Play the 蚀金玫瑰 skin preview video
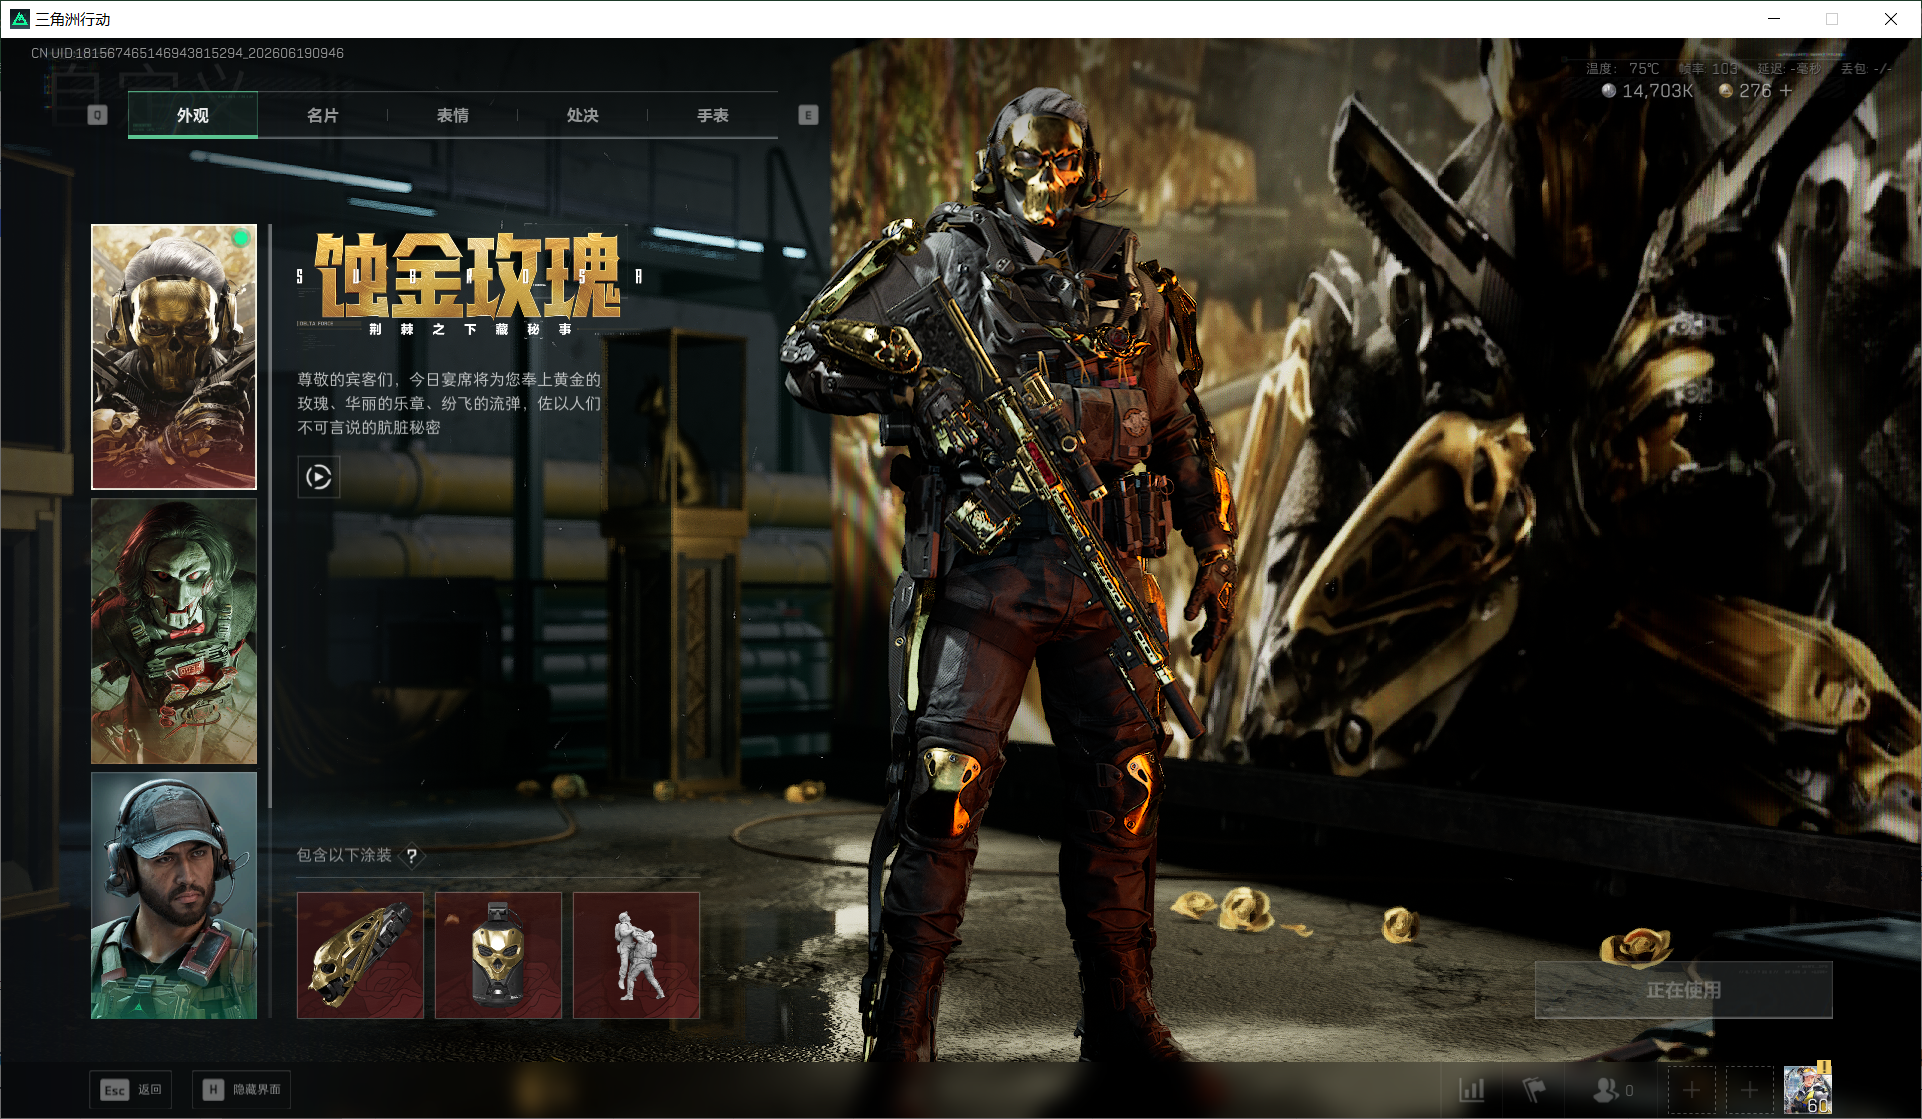The image size is (1922, 1119). tap(319, 477)
